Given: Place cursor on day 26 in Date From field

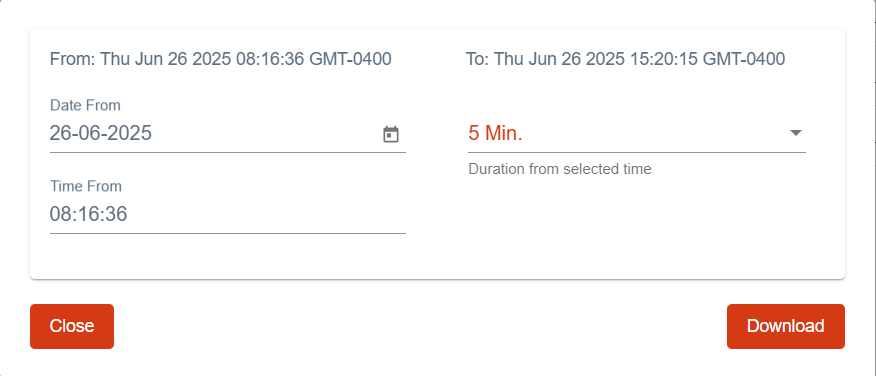Looking at the screenshot, I should click(x=60, y=134).
